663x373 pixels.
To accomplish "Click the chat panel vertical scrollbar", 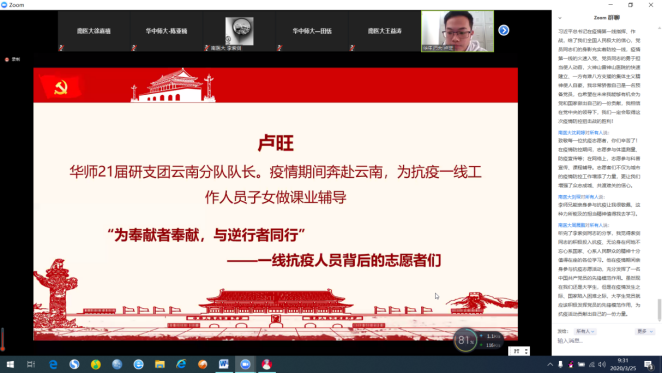I will [659, 310].
